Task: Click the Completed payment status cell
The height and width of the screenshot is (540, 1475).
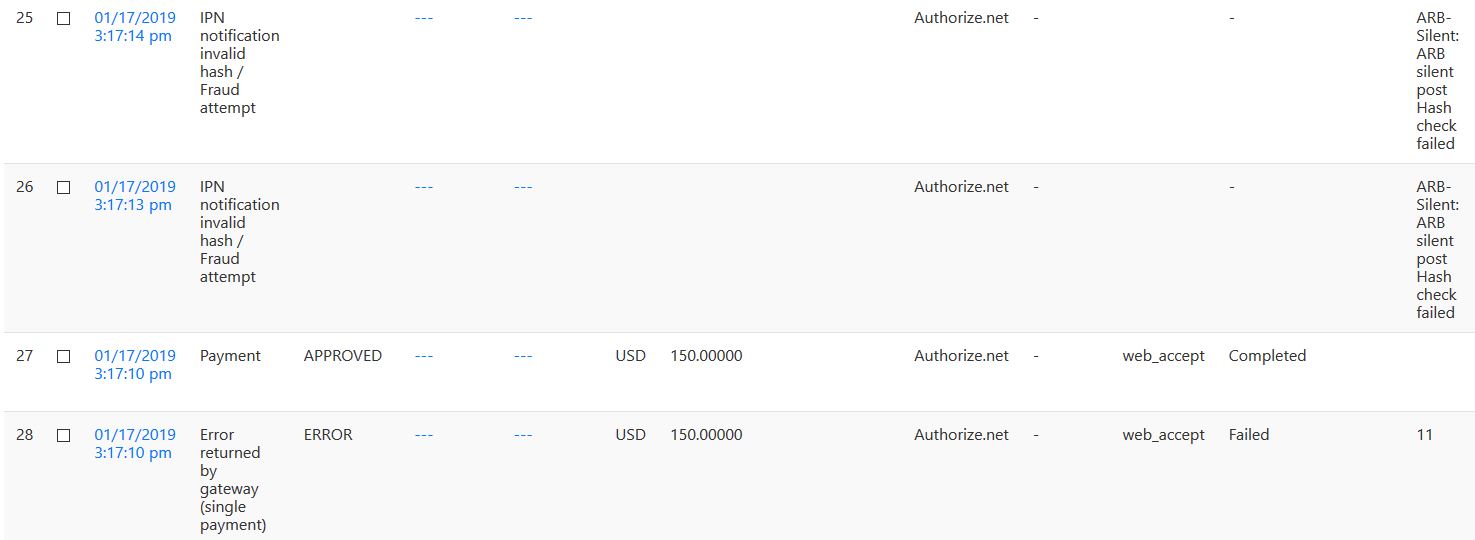Action: pyautogui.click(x=1267, y=356)
